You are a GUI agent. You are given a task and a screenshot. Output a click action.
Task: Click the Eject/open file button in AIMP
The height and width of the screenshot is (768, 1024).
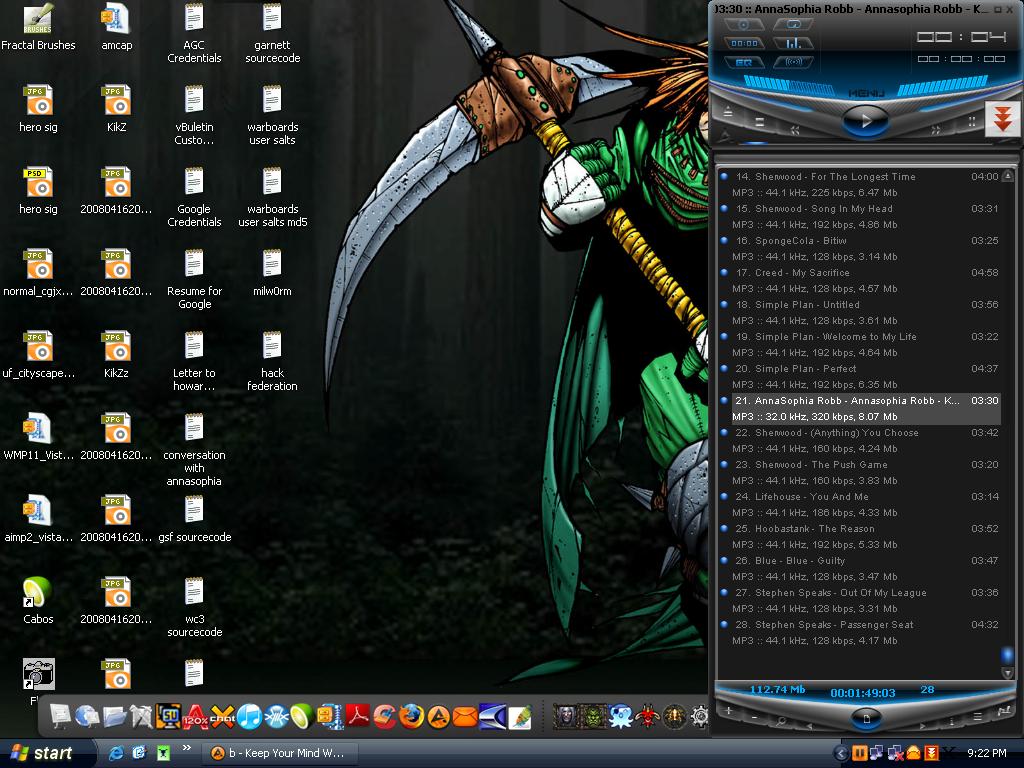pos(728,112)
